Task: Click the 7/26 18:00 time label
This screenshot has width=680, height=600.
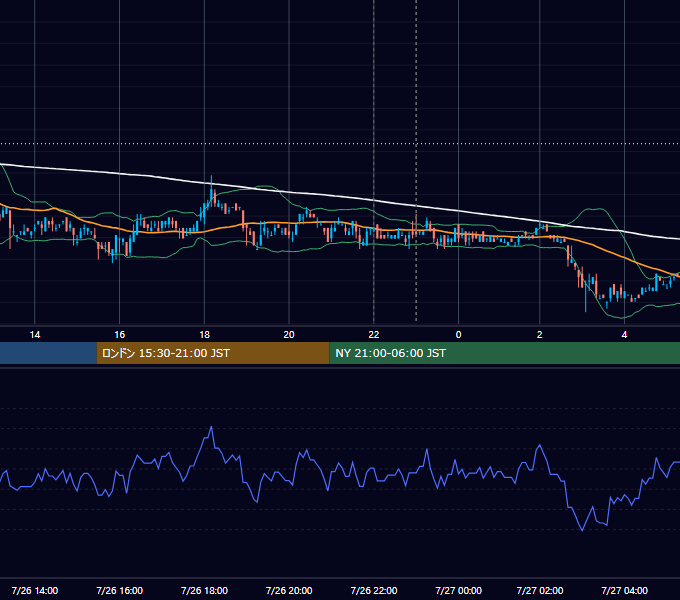Action: (204, 590)
